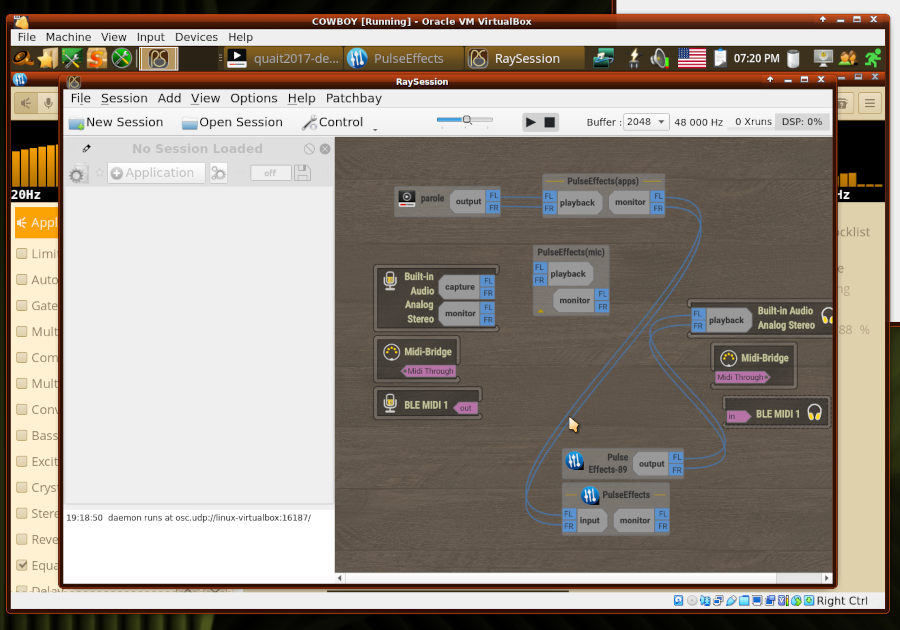Stop JACK transport with the stop button
Viewport: 900px width, 630px height.
click(550, 122)
